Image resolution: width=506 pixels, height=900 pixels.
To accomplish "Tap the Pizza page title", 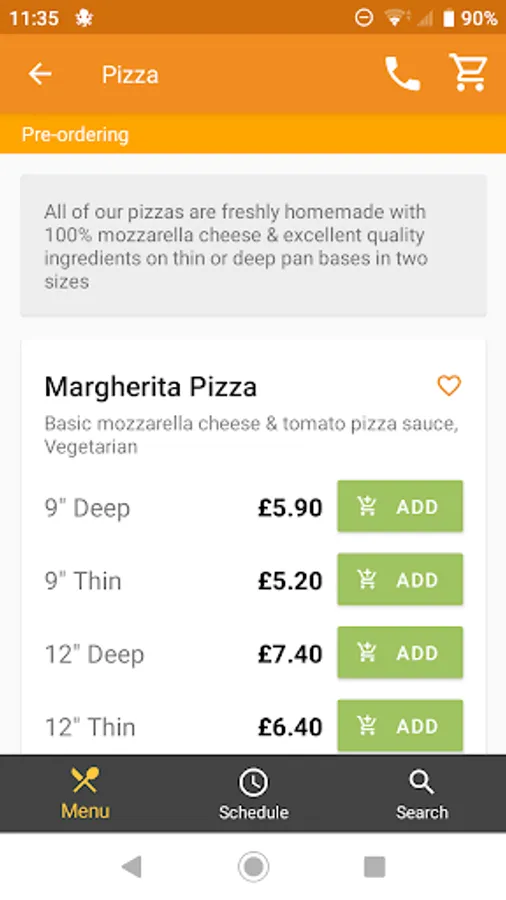I will click(130, 74).
